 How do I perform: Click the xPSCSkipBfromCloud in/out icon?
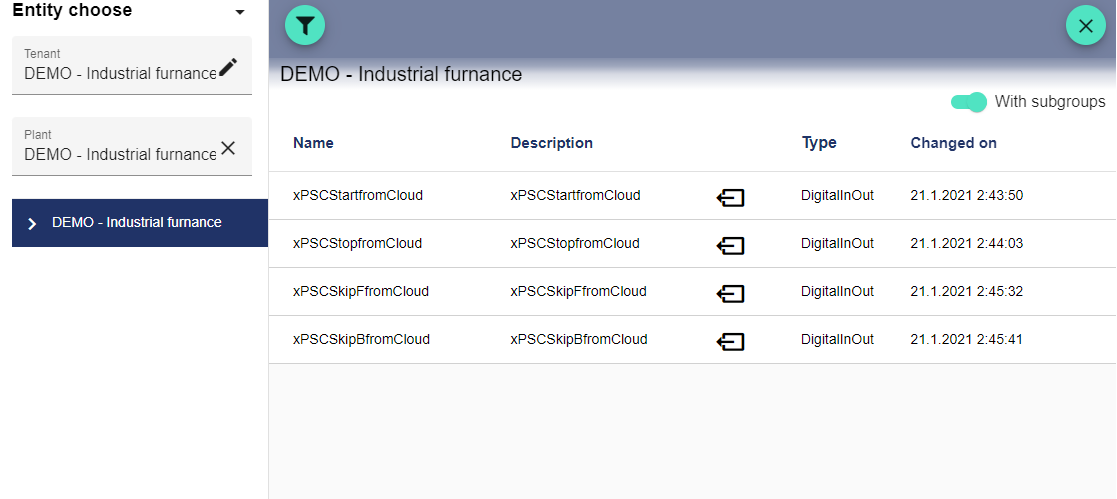coord(731,341)
